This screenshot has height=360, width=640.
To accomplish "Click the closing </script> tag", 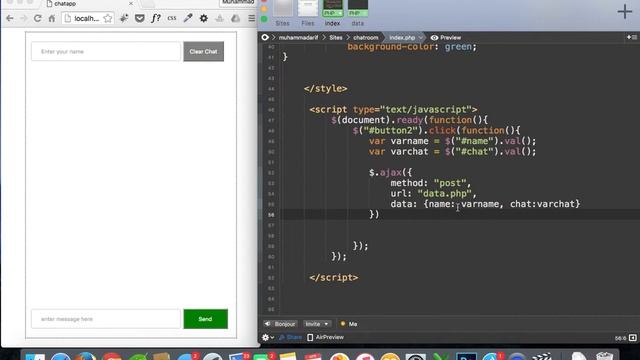I will pos(333,278).
